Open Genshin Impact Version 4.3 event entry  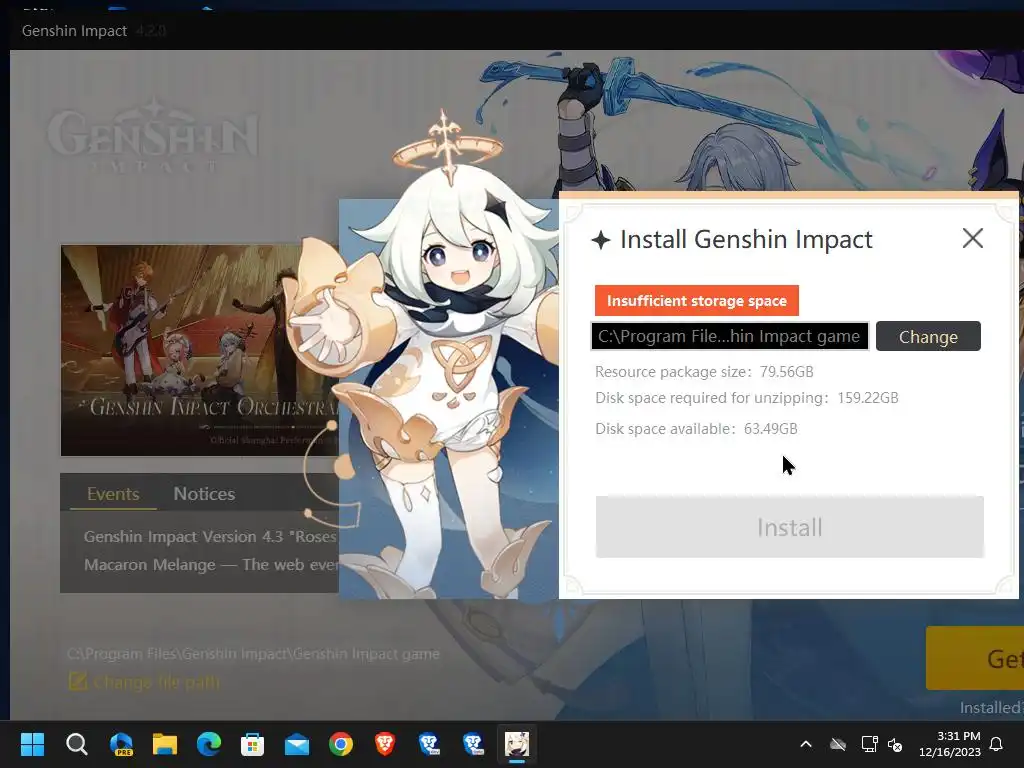click(x=210, y=537)
